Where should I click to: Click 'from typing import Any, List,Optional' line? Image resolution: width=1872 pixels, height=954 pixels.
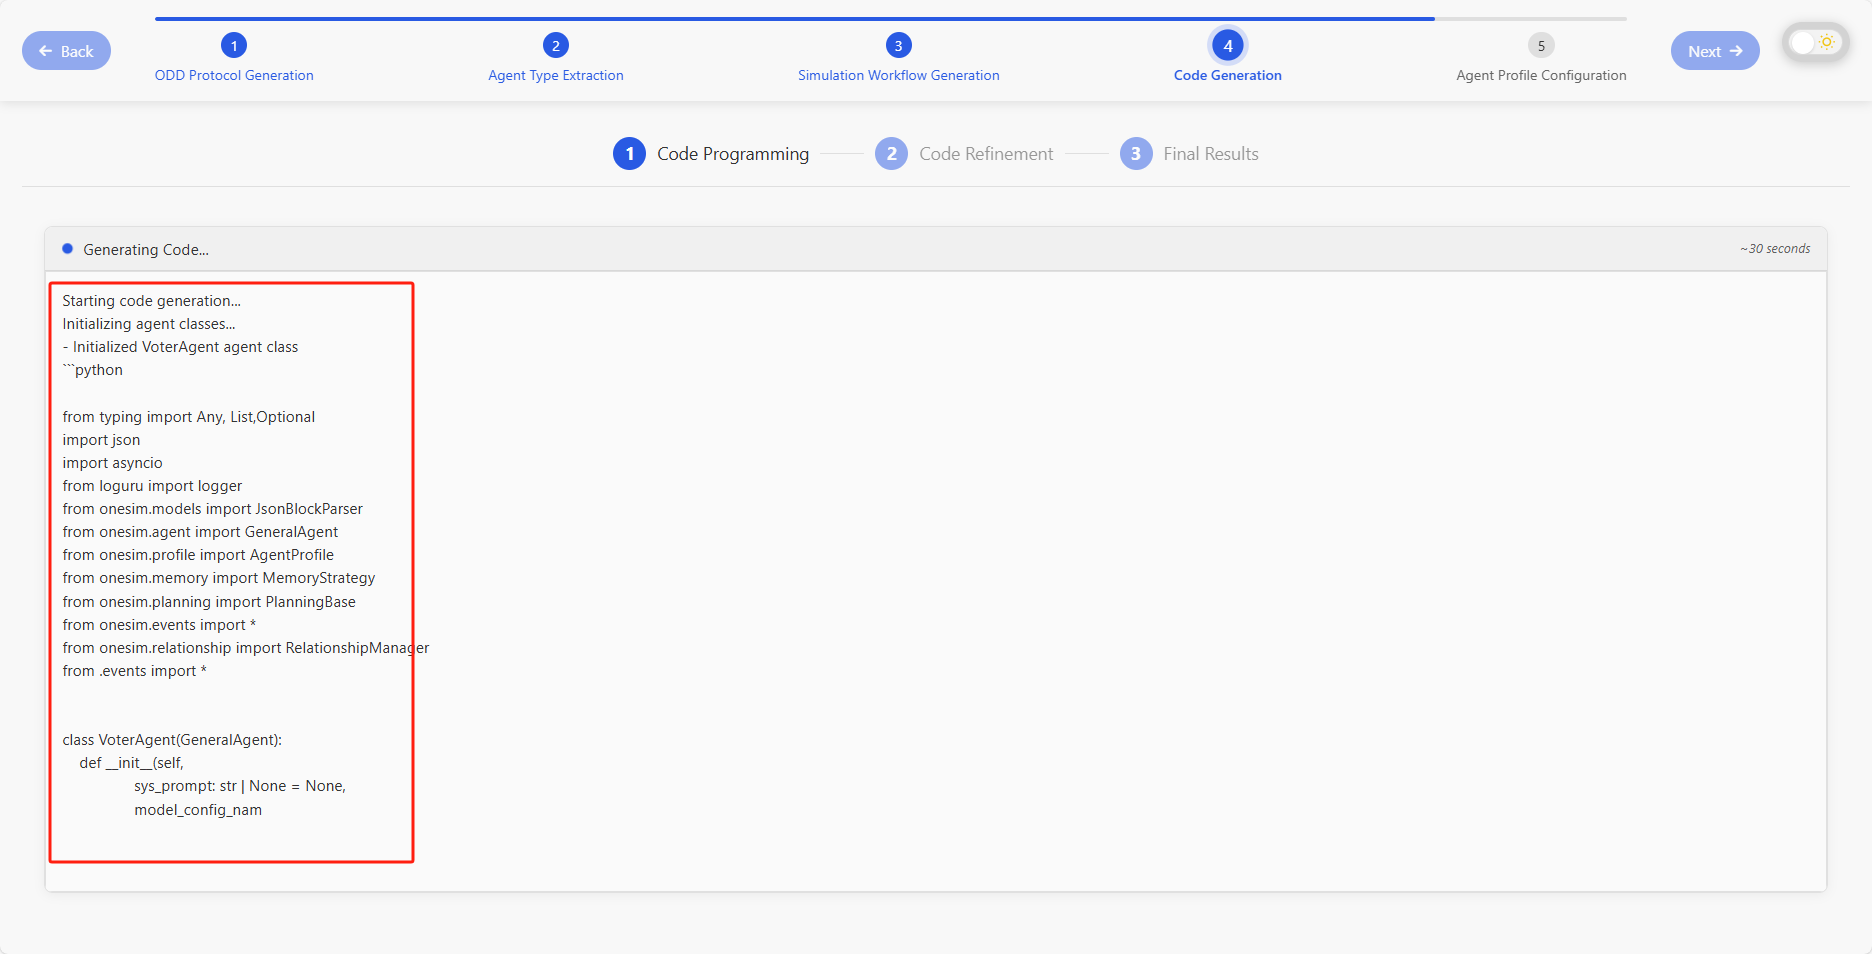(189, 417)
